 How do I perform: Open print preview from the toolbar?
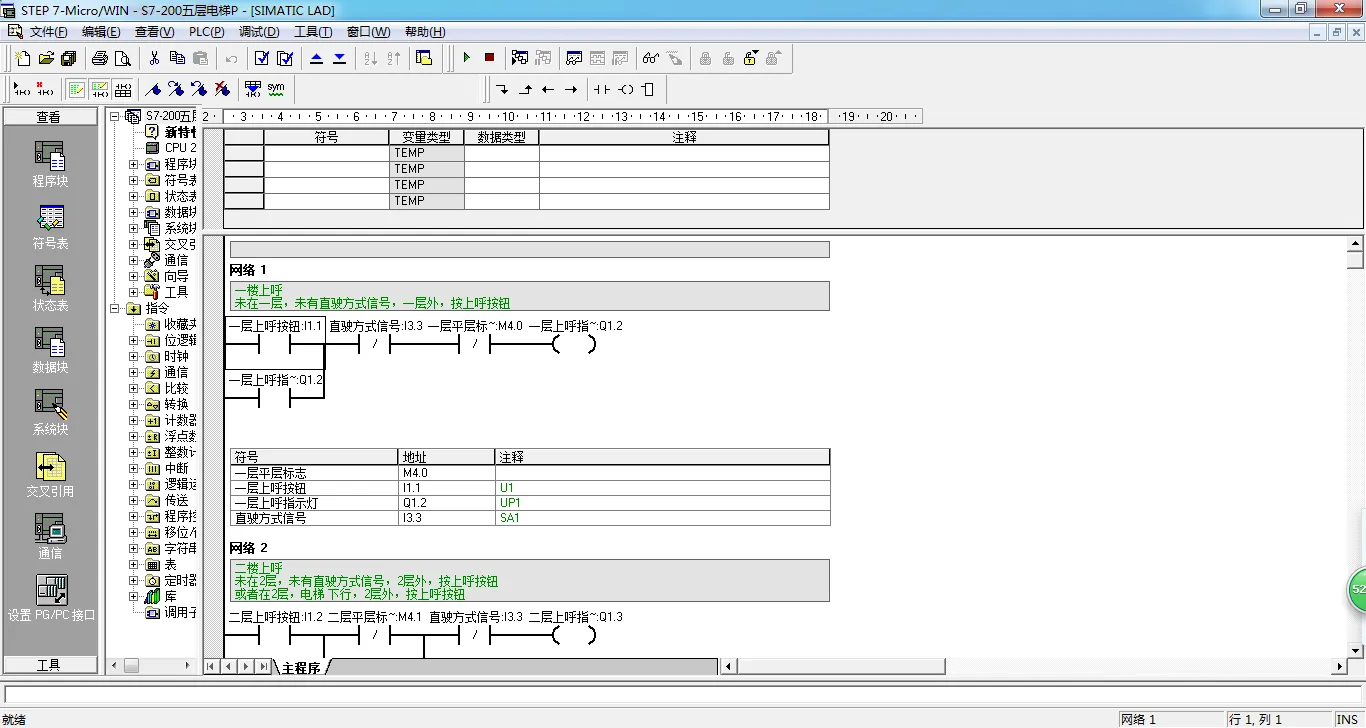pos(123,58)
